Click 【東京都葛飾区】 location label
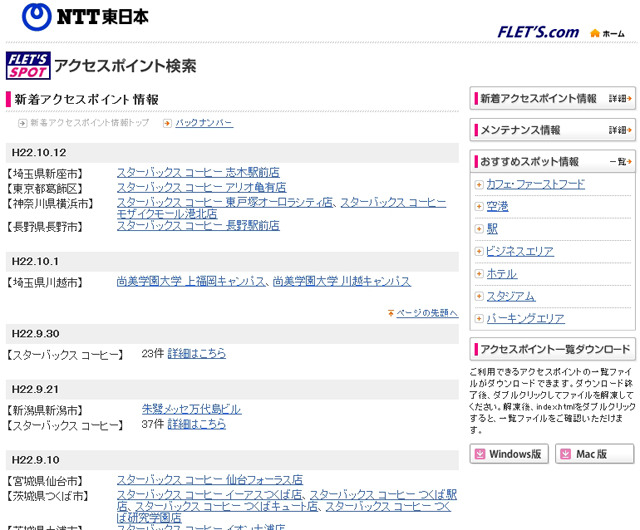 (x=45, y=189)
